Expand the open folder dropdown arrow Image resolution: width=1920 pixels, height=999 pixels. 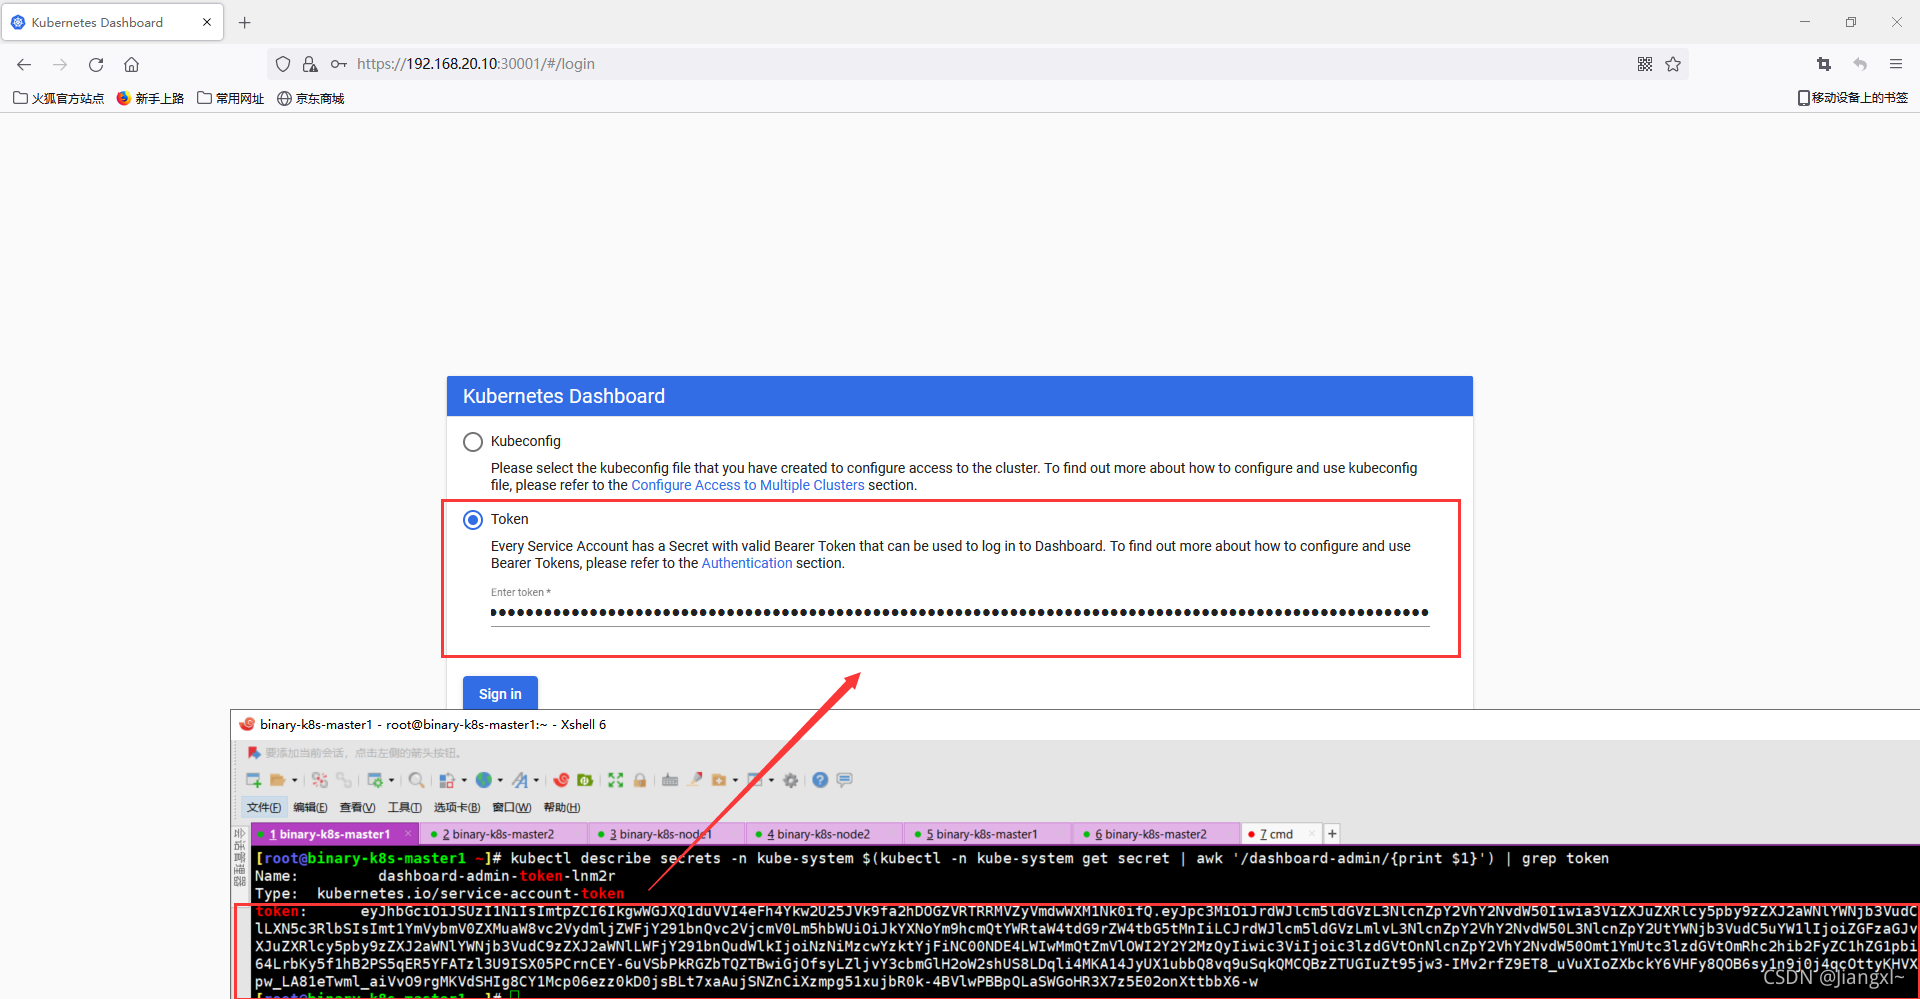(295, 780)
